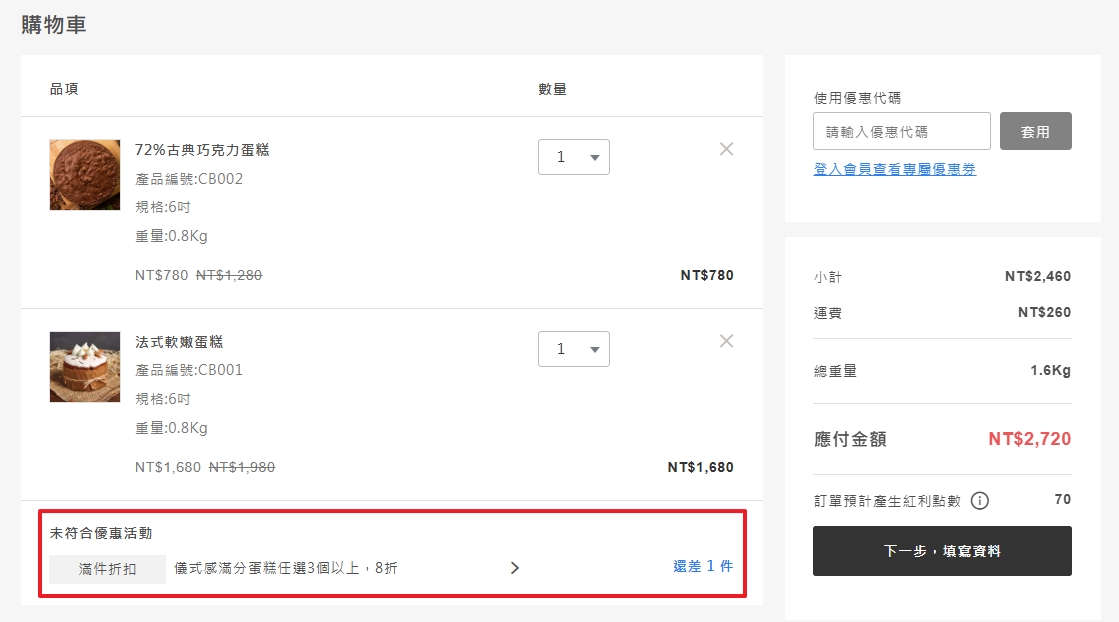
Task: Click the NT$2,720 payable amount
Action: click(x=1029, y=439)
